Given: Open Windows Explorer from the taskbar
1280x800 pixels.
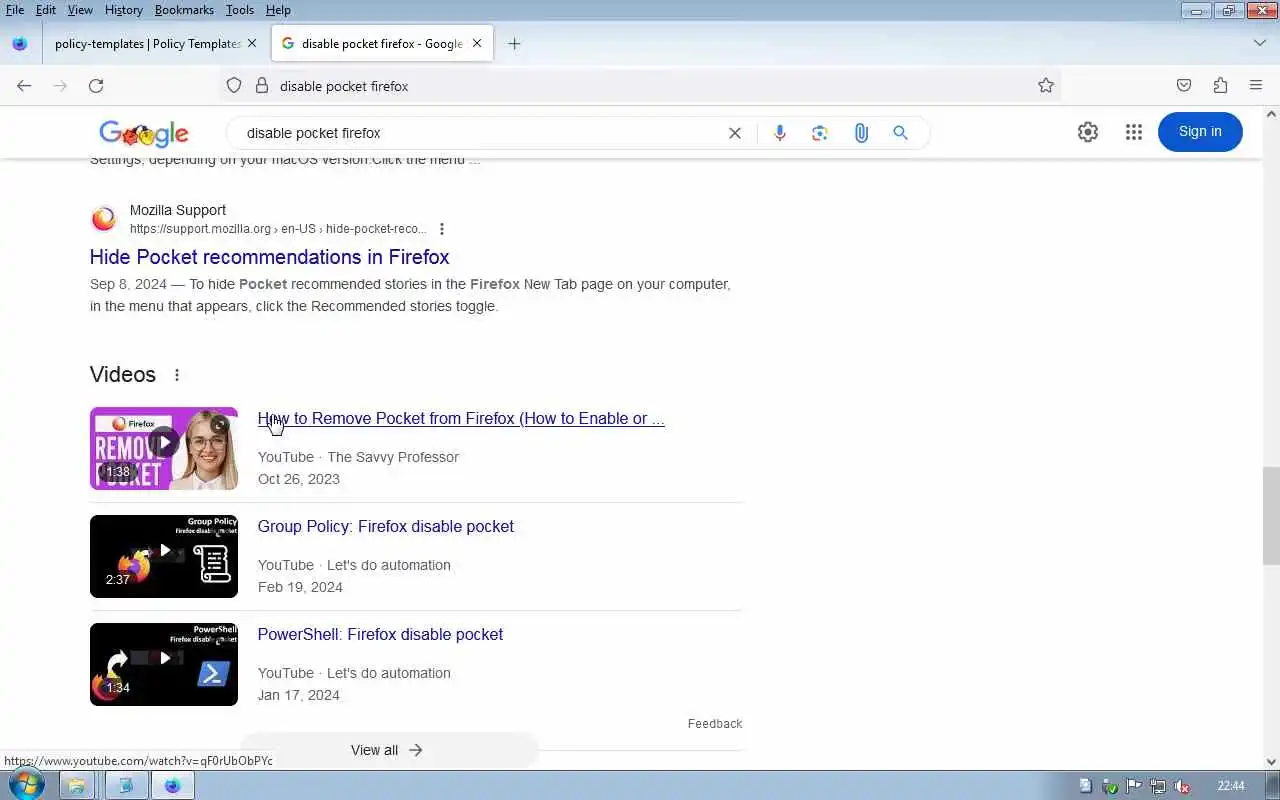Looking at the screenshot, I should [77, 786].
